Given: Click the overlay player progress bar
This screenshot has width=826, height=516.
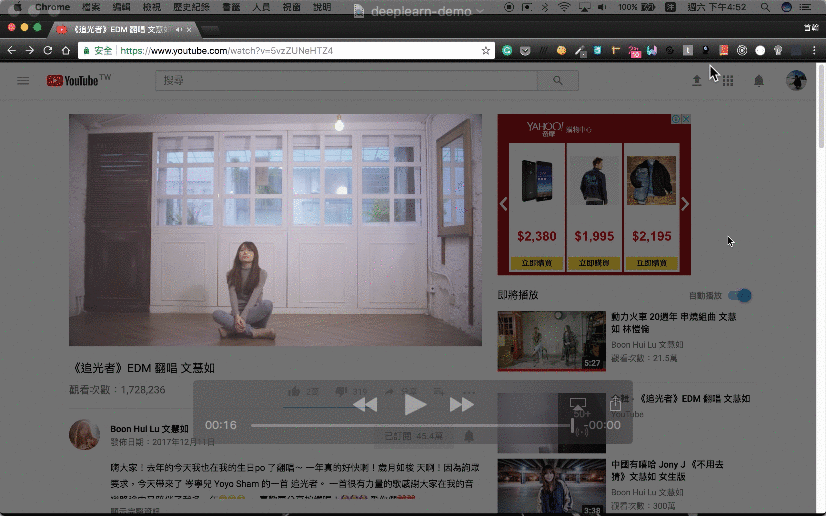Looking at the screenshot, I should click(411, 425).
